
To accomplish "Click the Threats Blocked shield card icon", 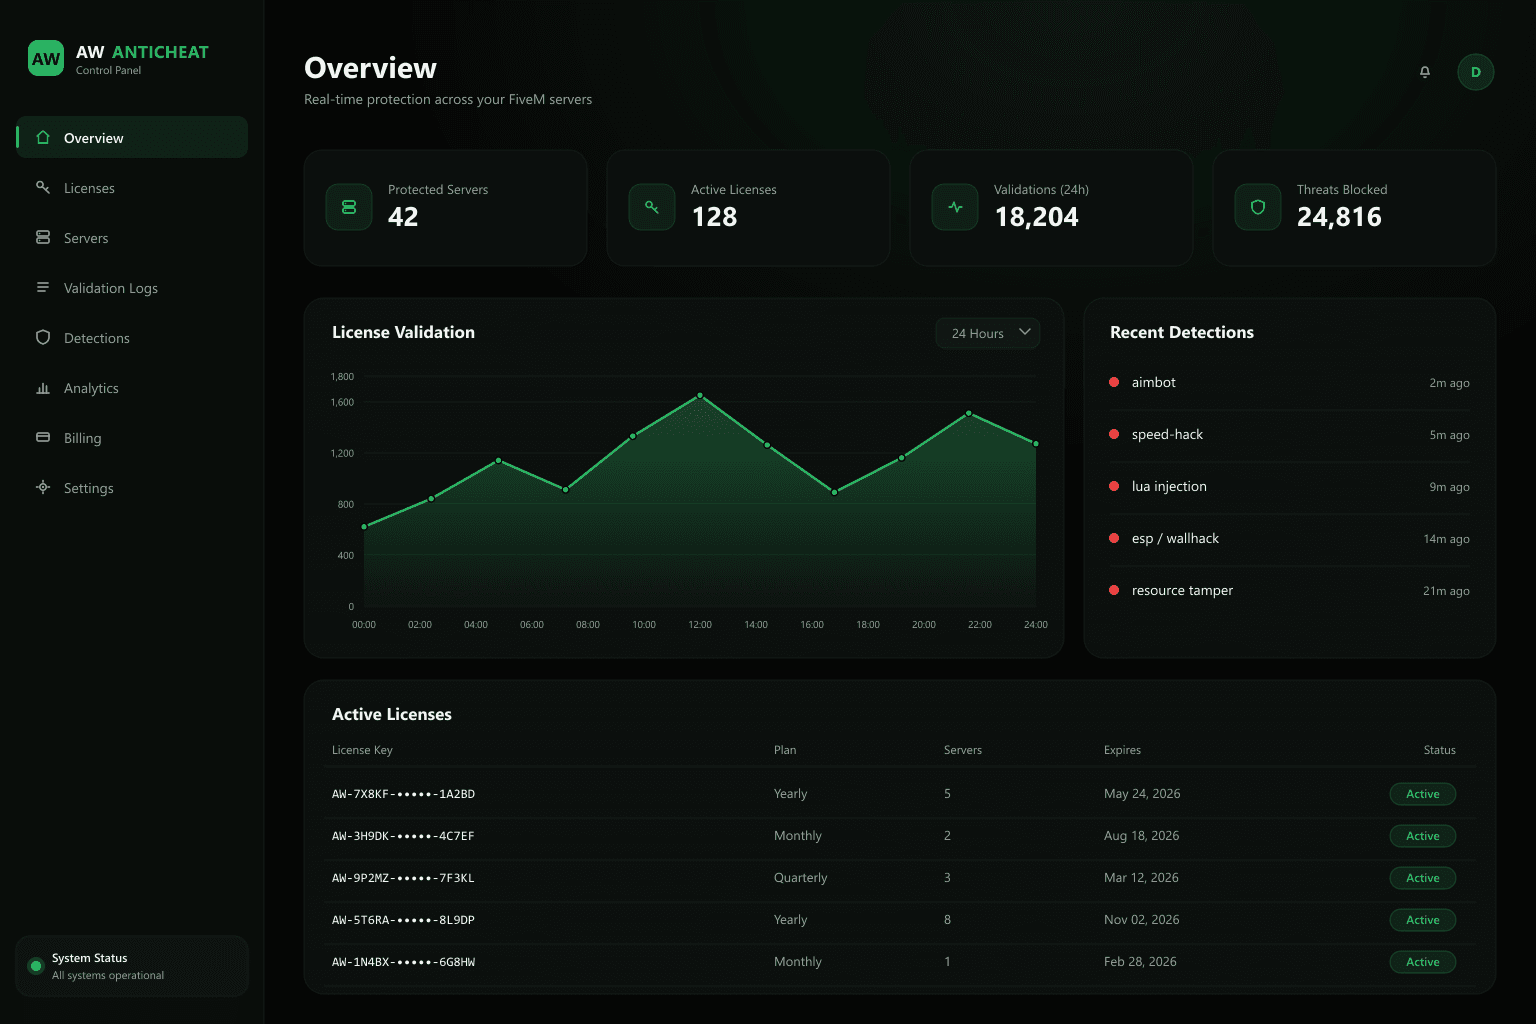I will pyautogui.click(x=1258, y=207).
